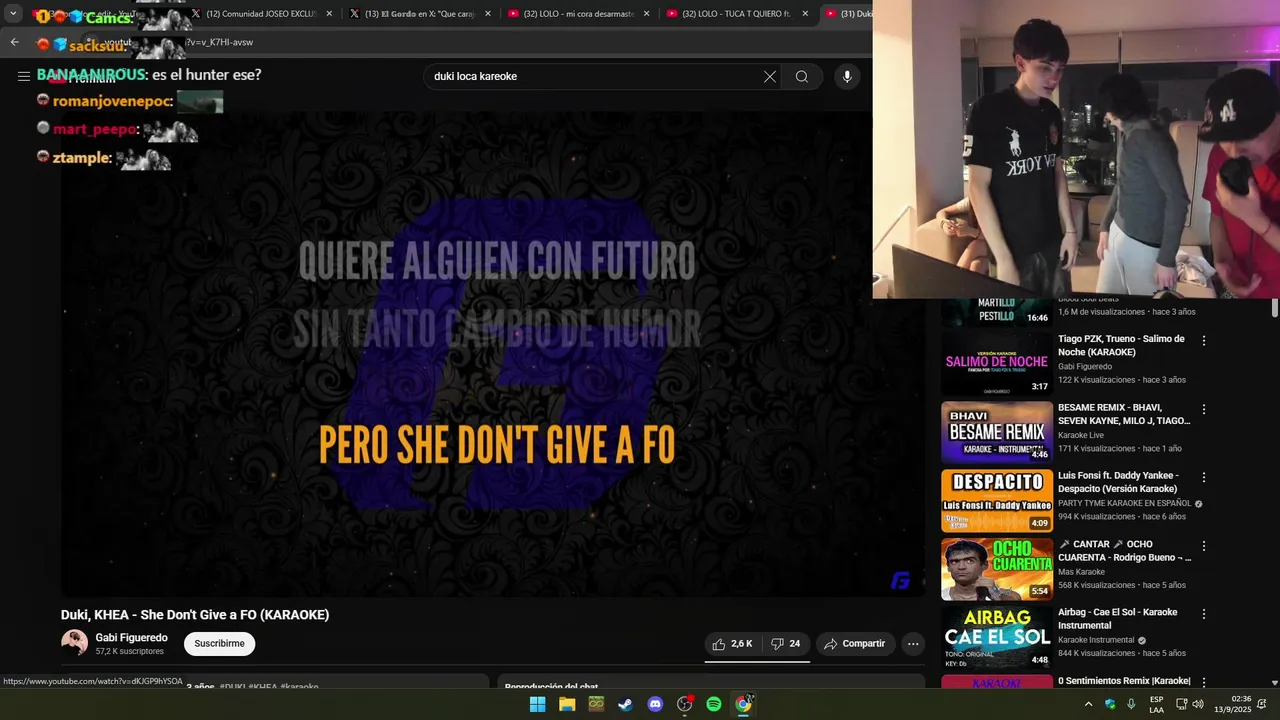Open options menu for 0 Sentimientos Remix
The image size is (1280, 720).
point(1204,682)
